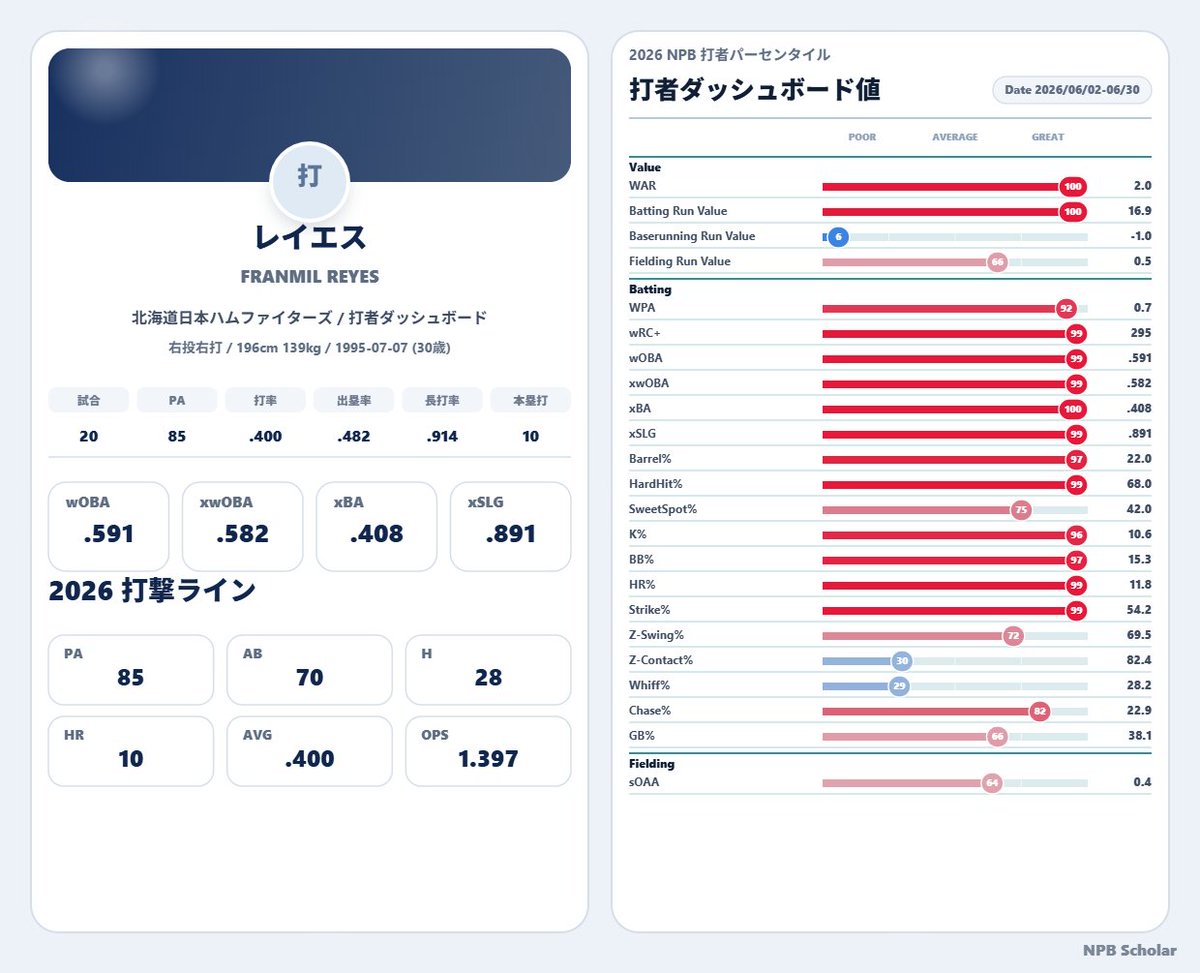Click the Z-Contact% percentile marker 30
This screenshot has height=973, width=1200.
click(902, 661)
